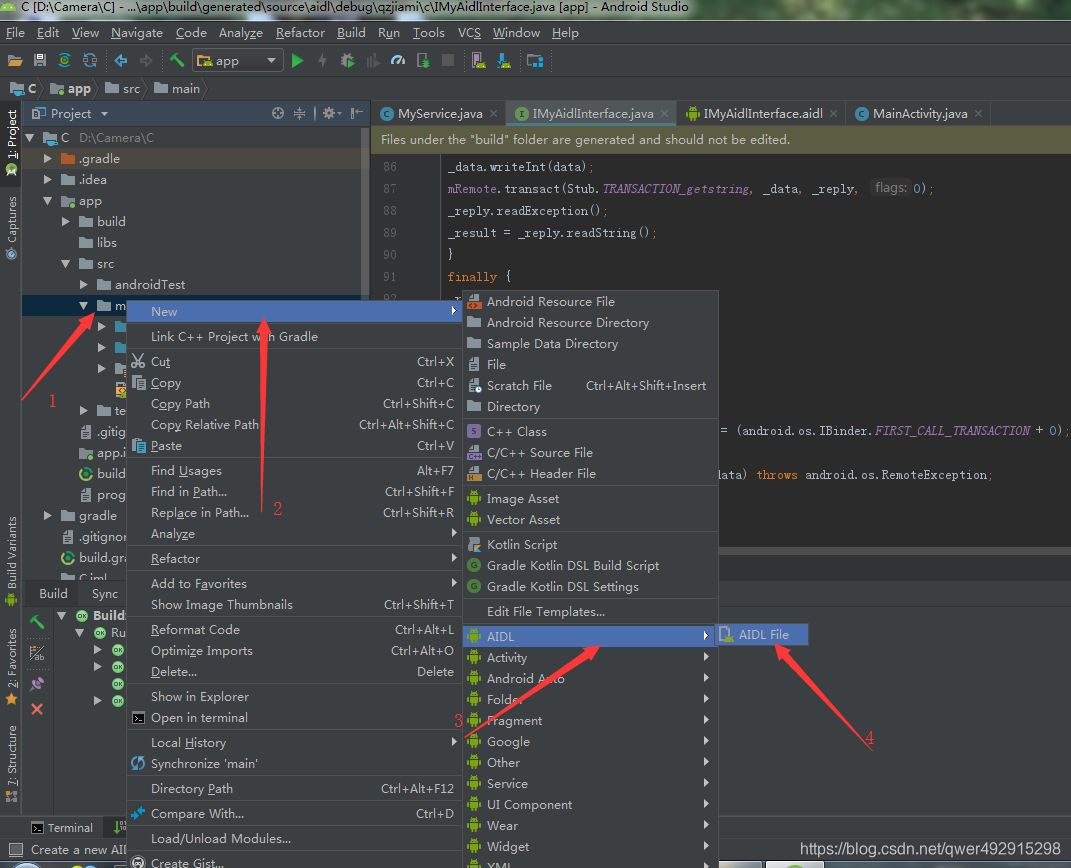Viewport: 1071px width, 868px height.
Task: Run the app with green play icon
Action: pyautogui.click(x=297, y=61)
